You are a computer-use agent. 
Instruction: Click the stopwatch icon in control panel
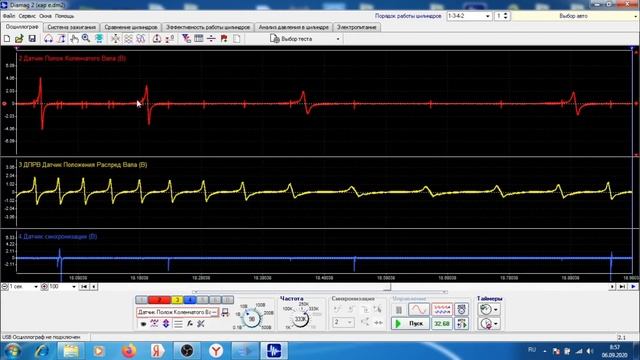click(462, 309)
